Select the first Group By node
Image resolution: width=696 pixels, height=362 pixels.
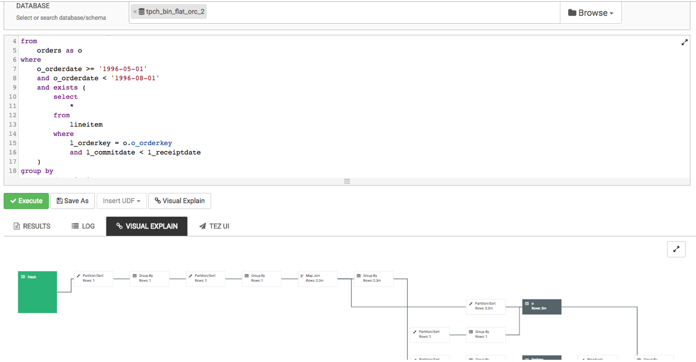coord(149,279)
